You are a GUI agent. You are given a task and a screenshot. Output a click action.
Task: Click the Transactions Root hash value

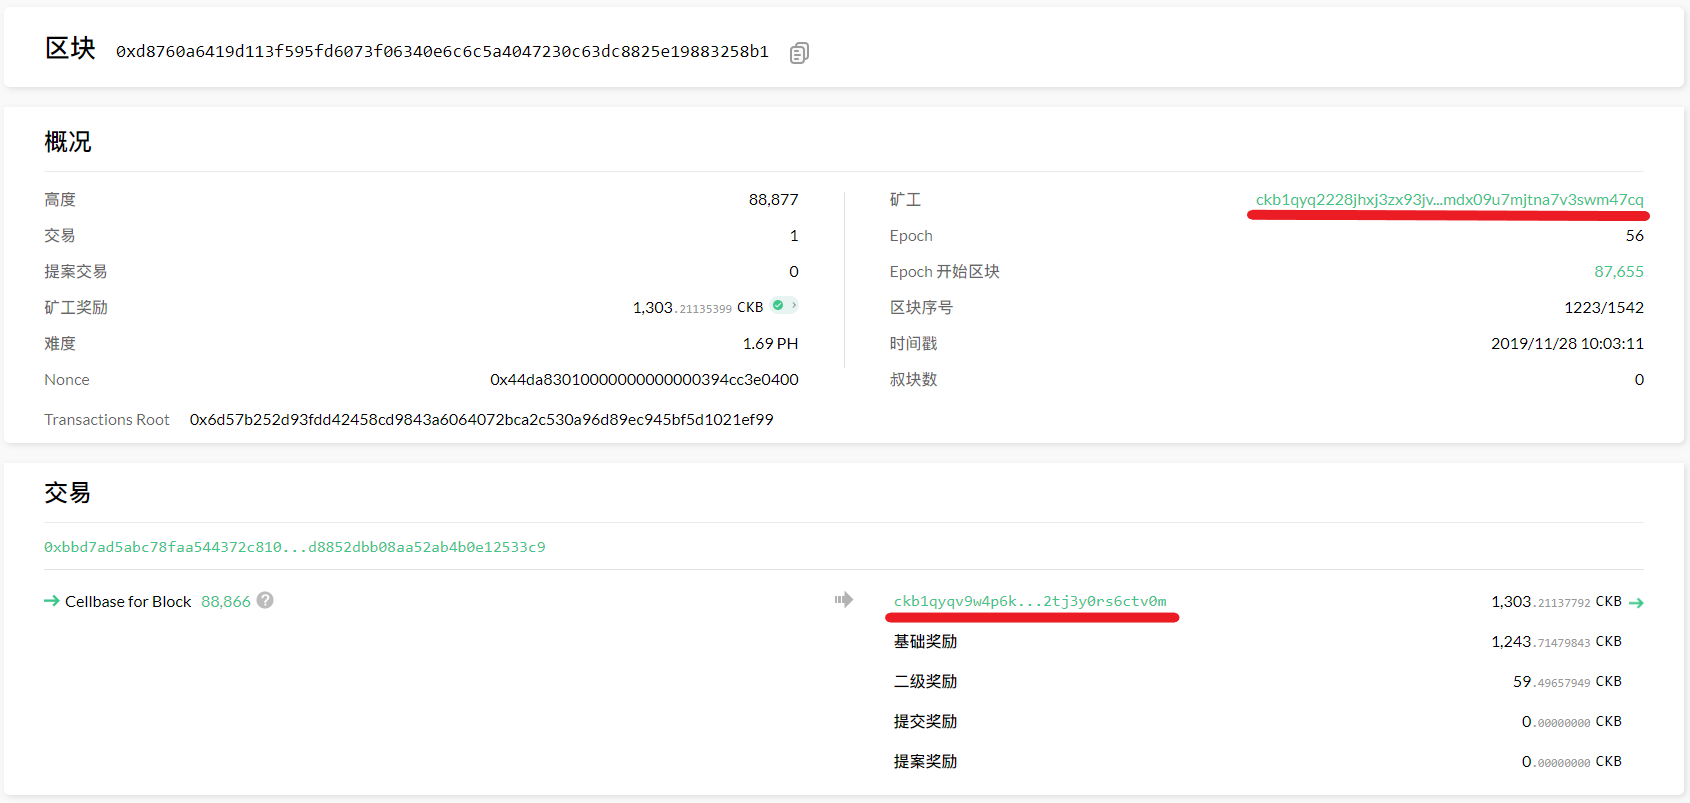(481, 420)
